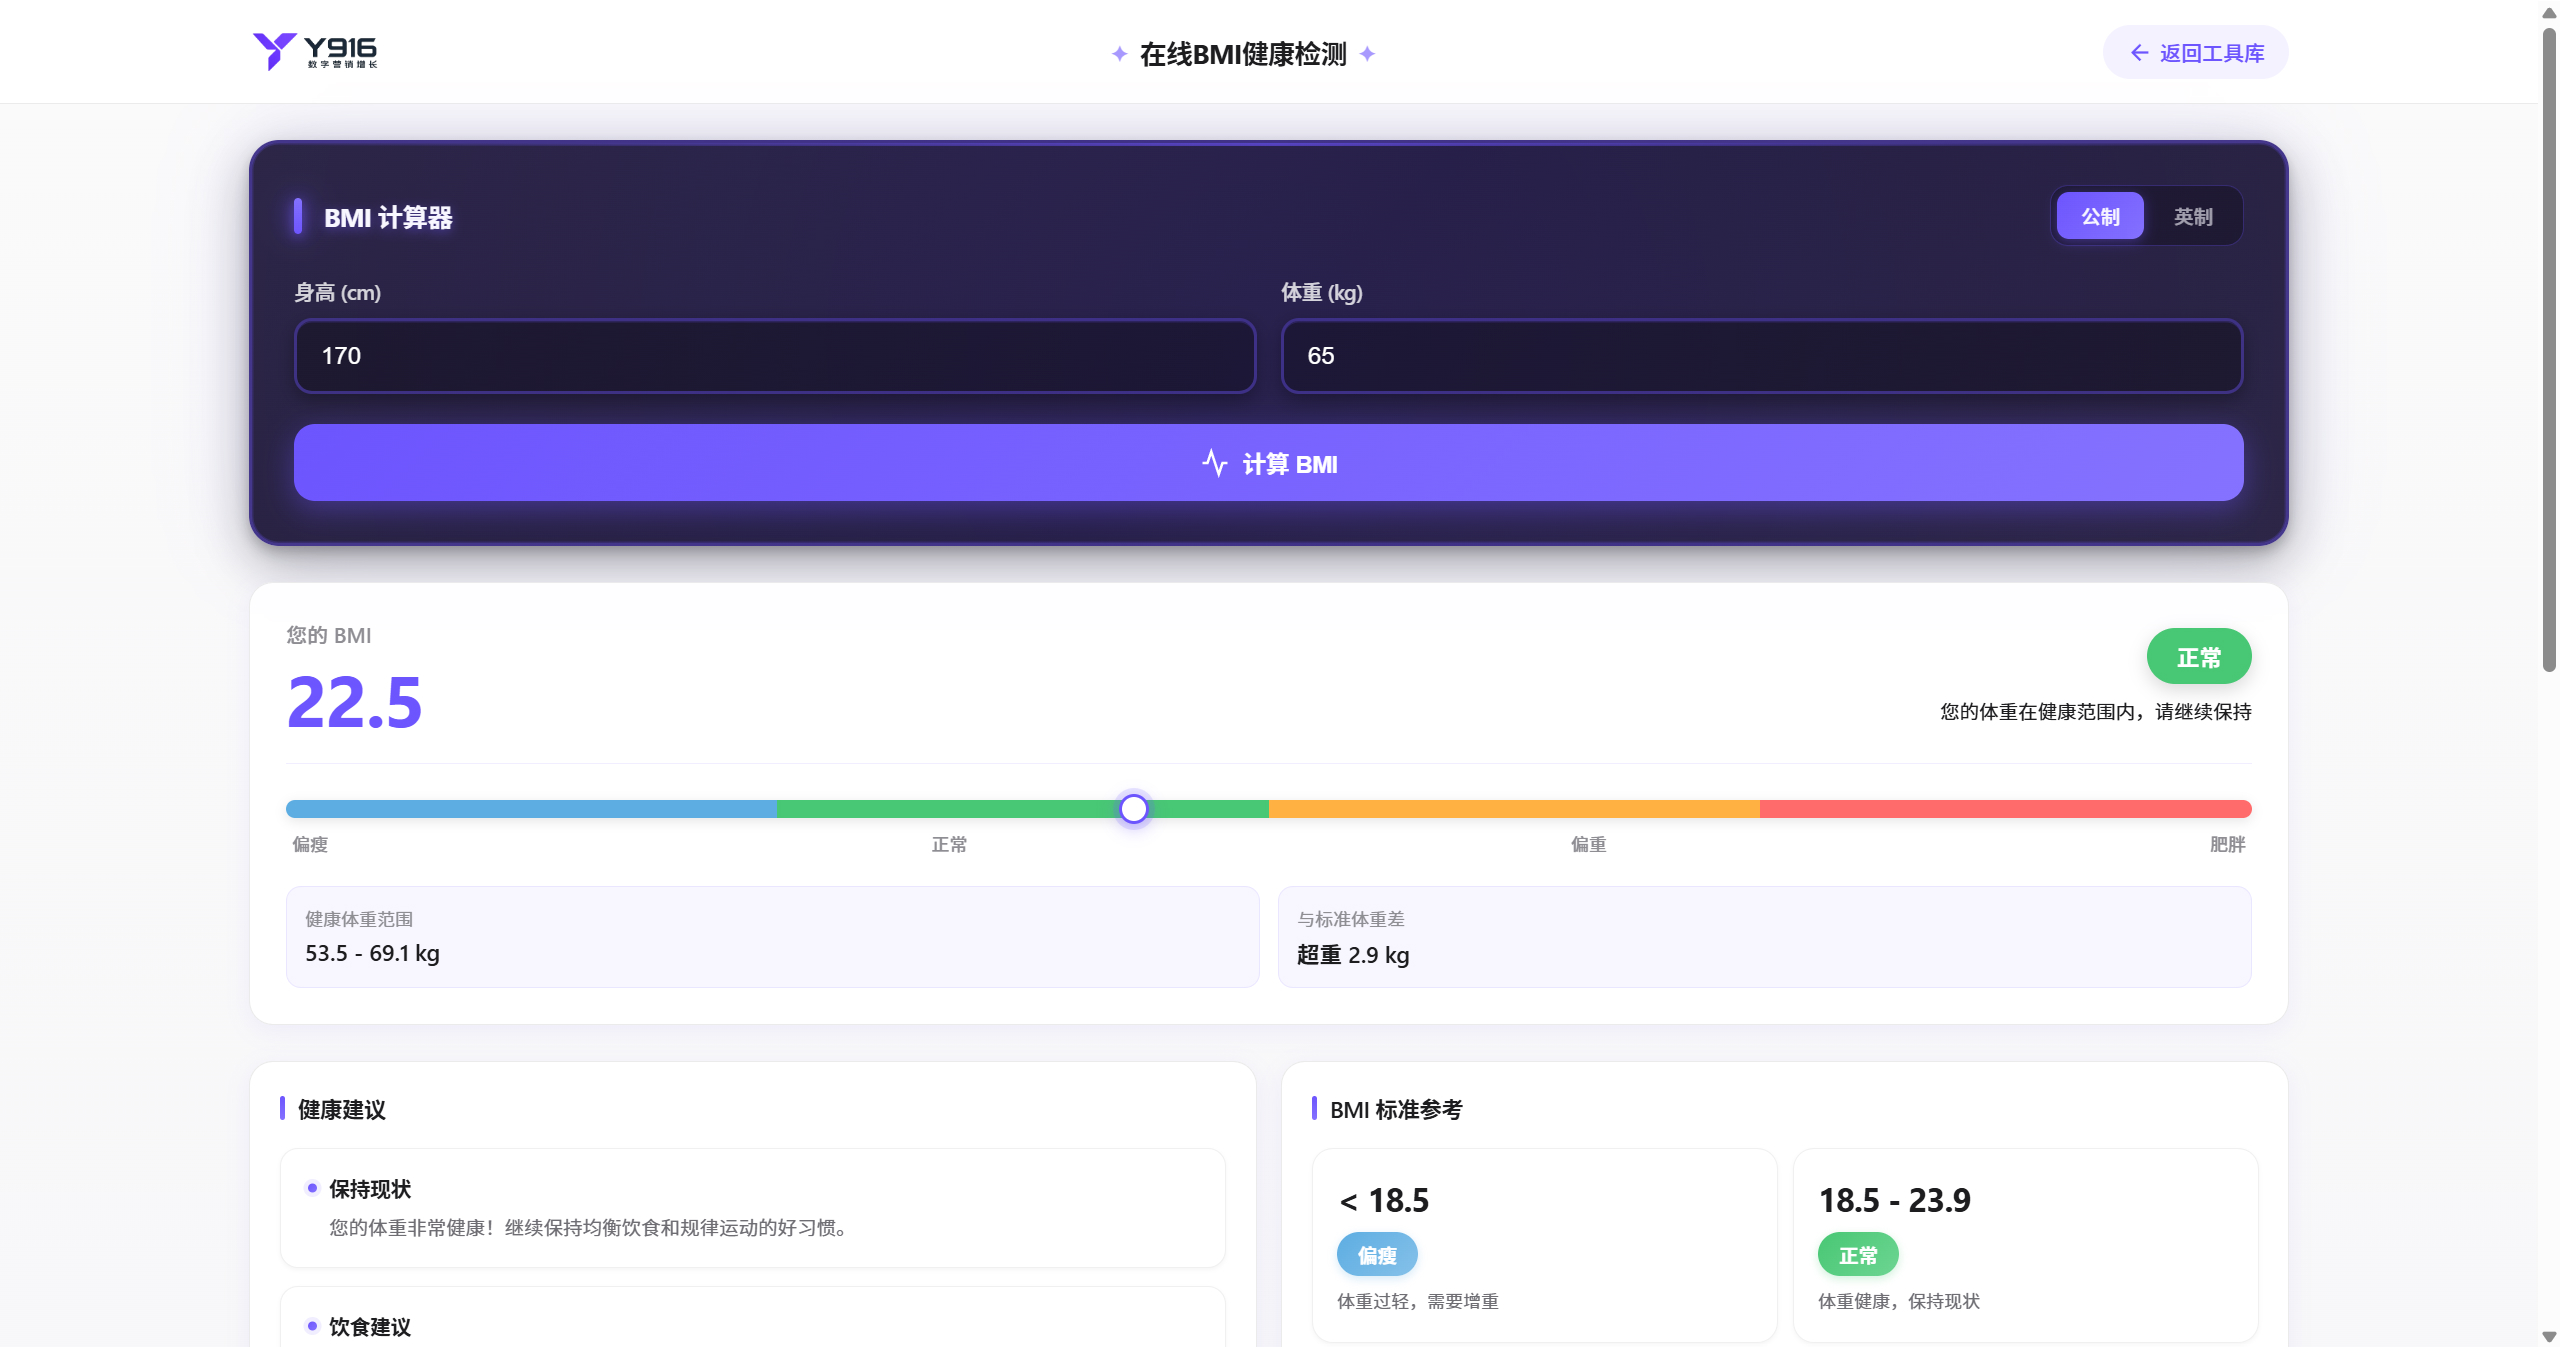Click the 计算 BMI button
Viewport: 2560px width, 1347px height.
pos(1268,463)
